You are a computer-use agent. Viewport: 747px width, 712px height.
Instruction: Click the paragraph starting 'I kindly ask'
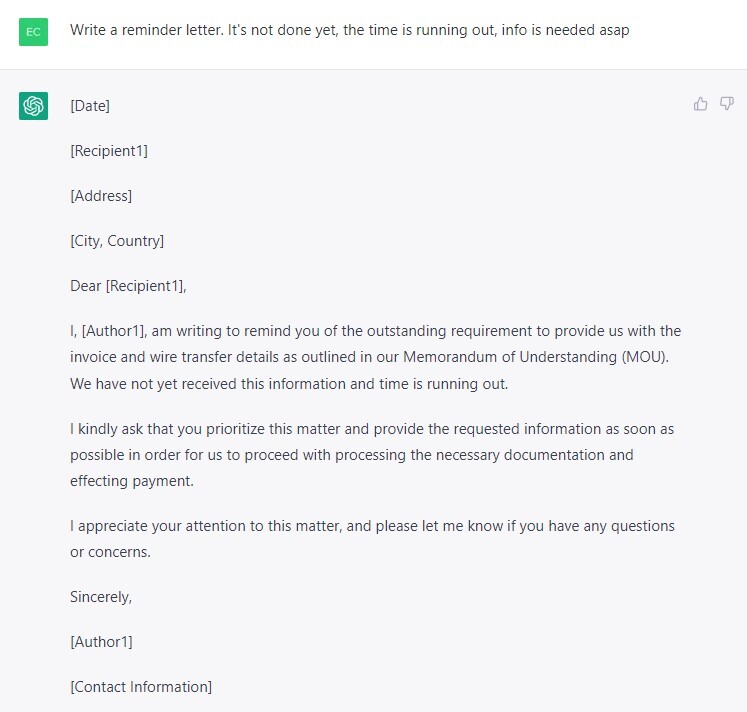click(x=371, y=454)
